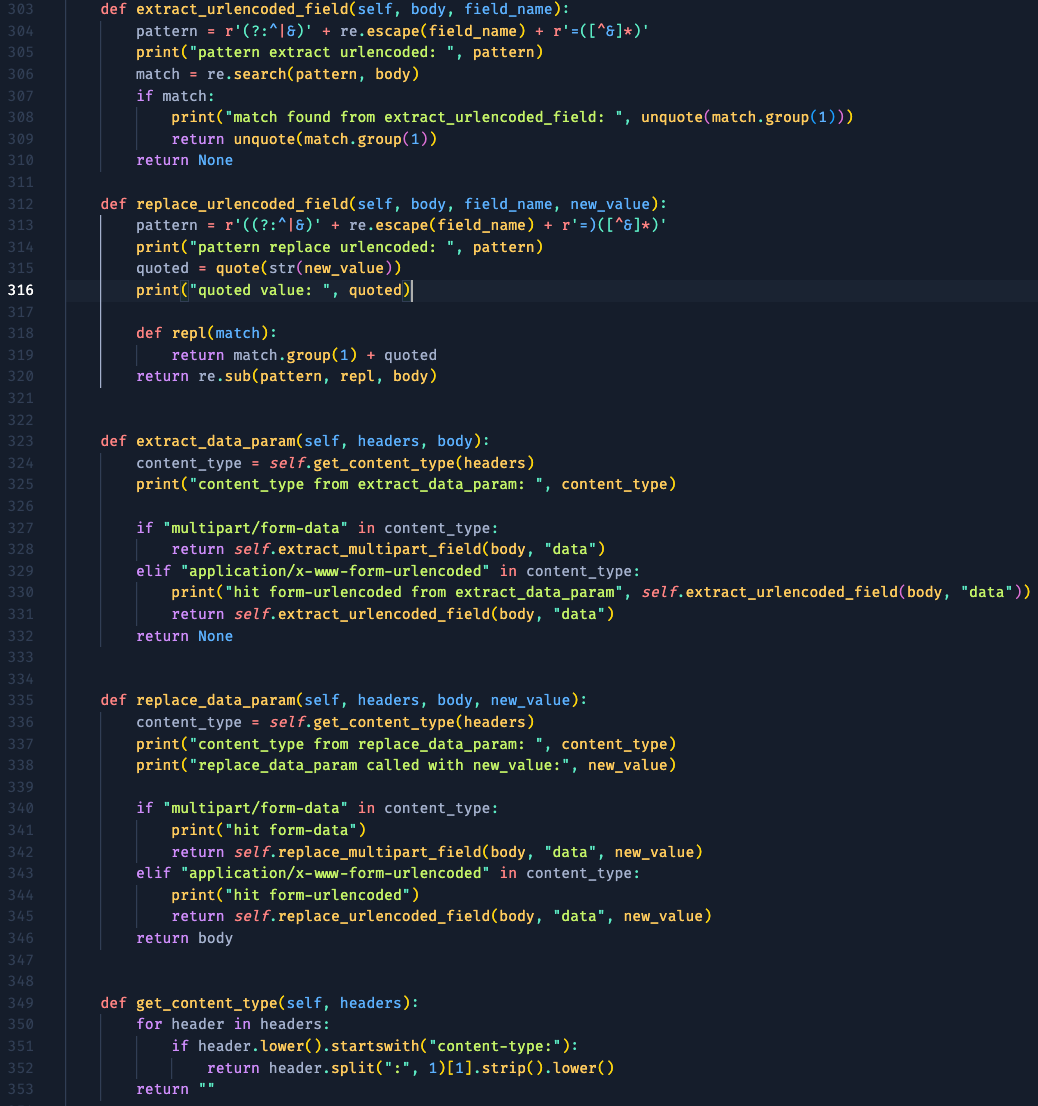The height and width of the screenshot is (1106, 1038).
Task: Click 'return None' on line 310
Action: click(x=184, y=160)
